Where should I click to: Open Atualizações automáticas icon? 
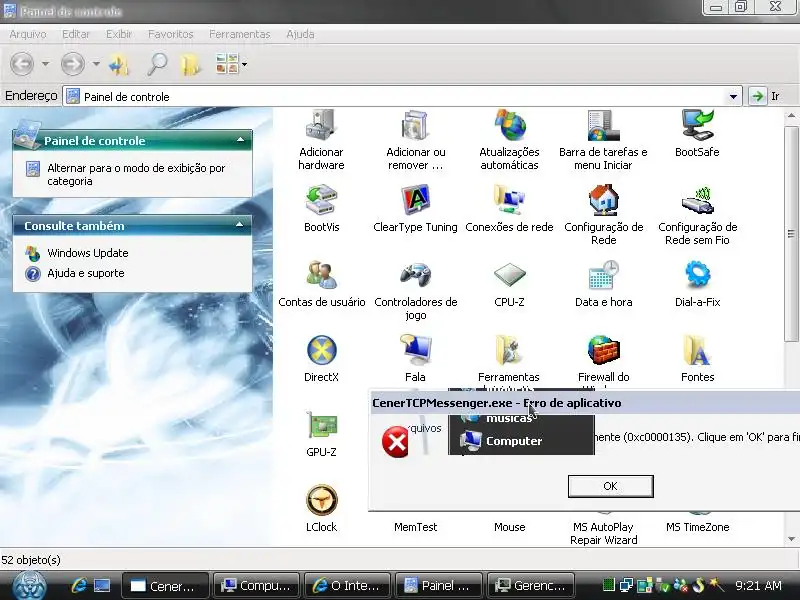(509, 125)
